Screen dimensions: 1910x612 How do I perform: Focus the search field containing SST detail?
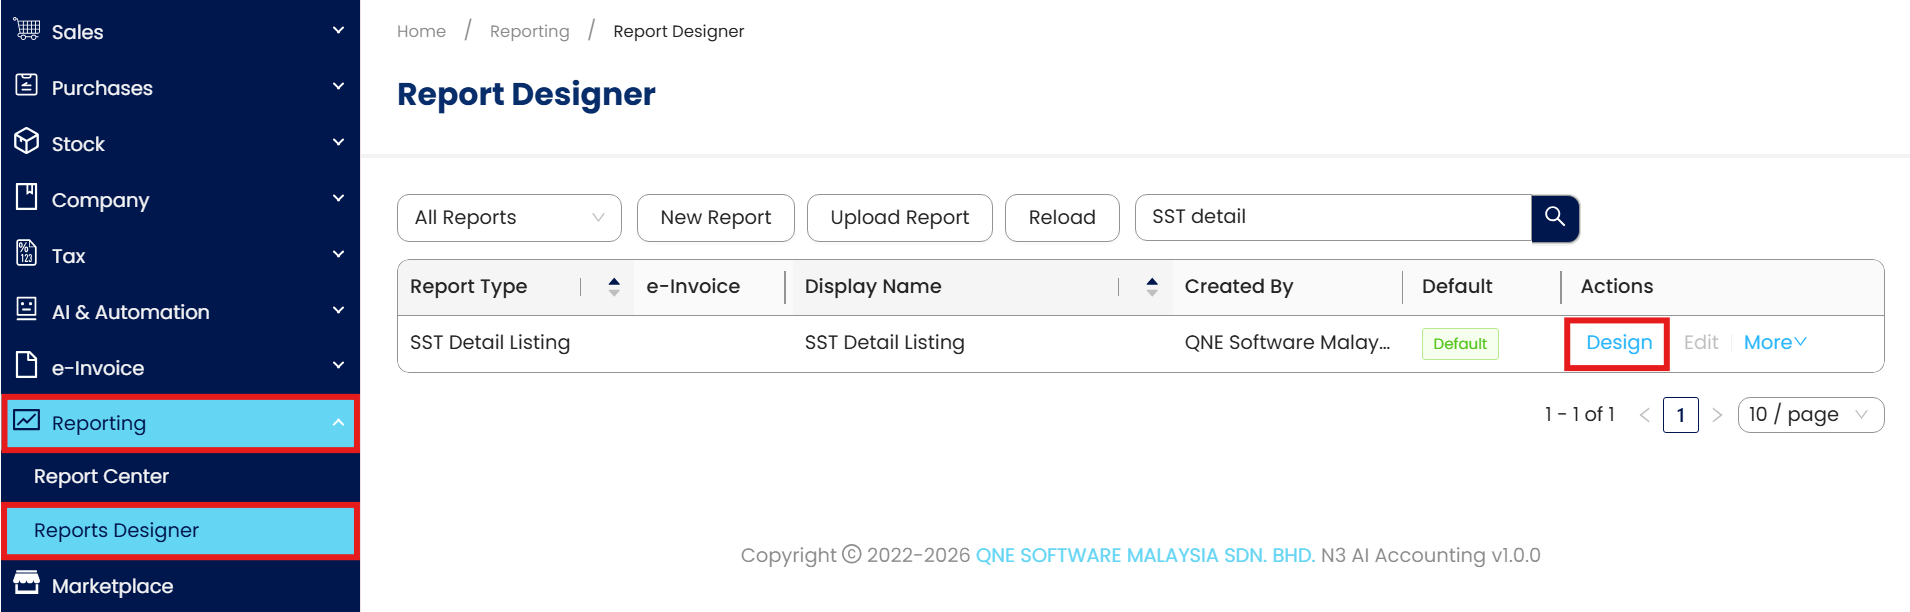click(x=1332, y=217)
